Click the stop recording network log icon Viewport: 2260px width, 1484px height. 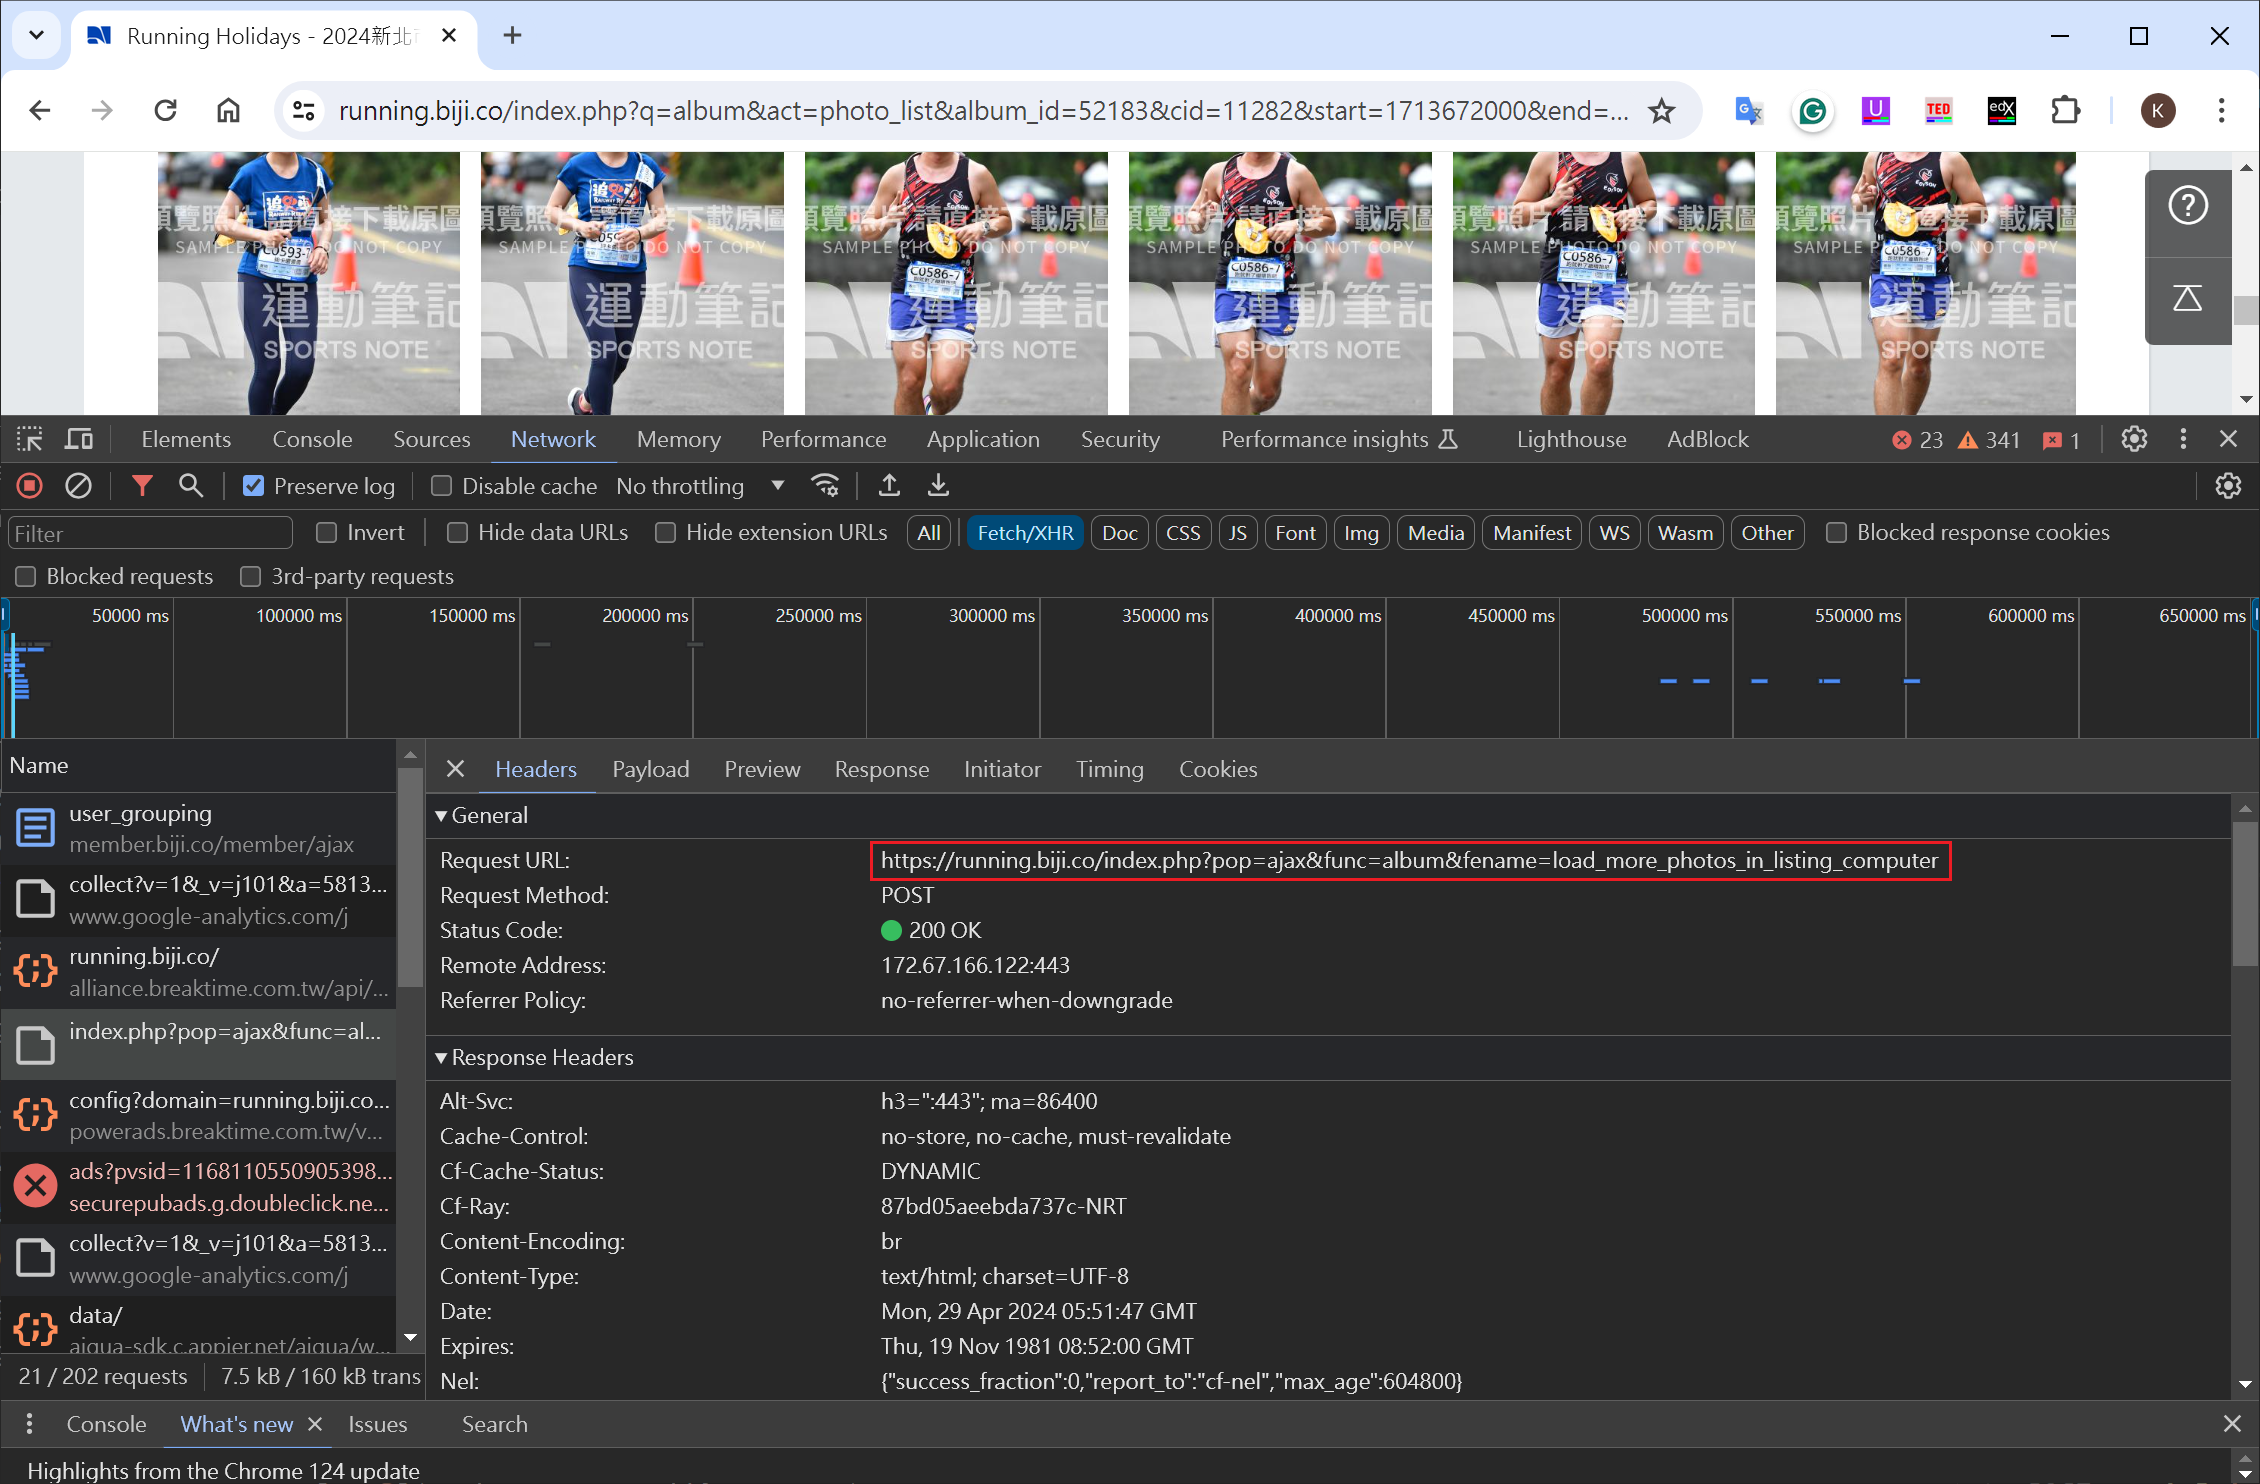(30, 486)
